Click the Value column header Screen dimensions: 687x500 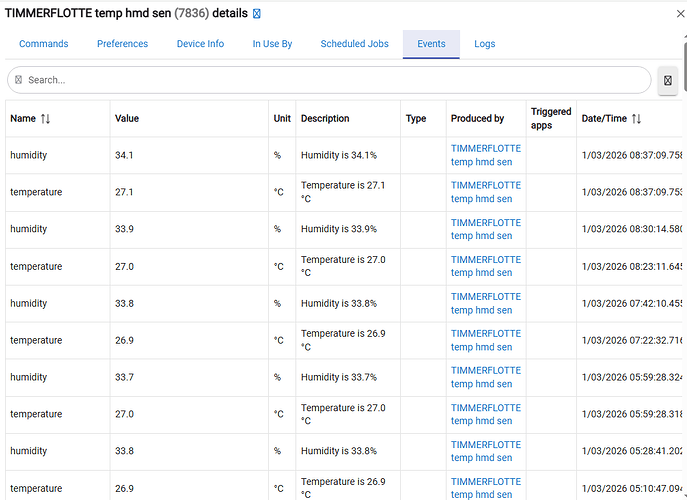[x=127, y=119]
